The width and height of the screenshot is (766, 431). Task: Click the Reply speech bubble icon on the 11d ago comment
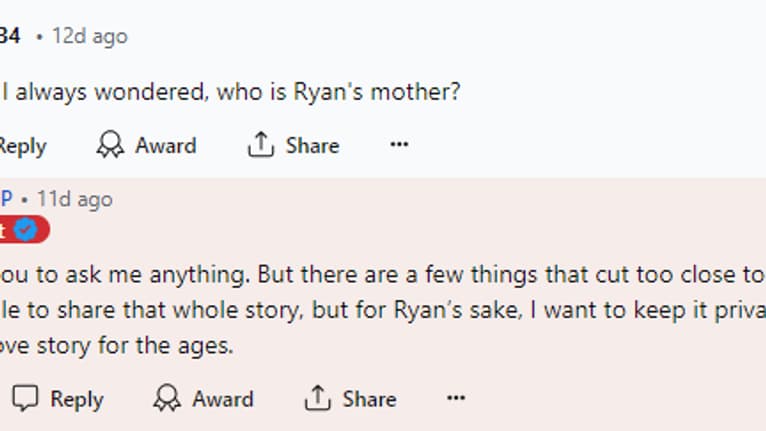coord(25,398)
